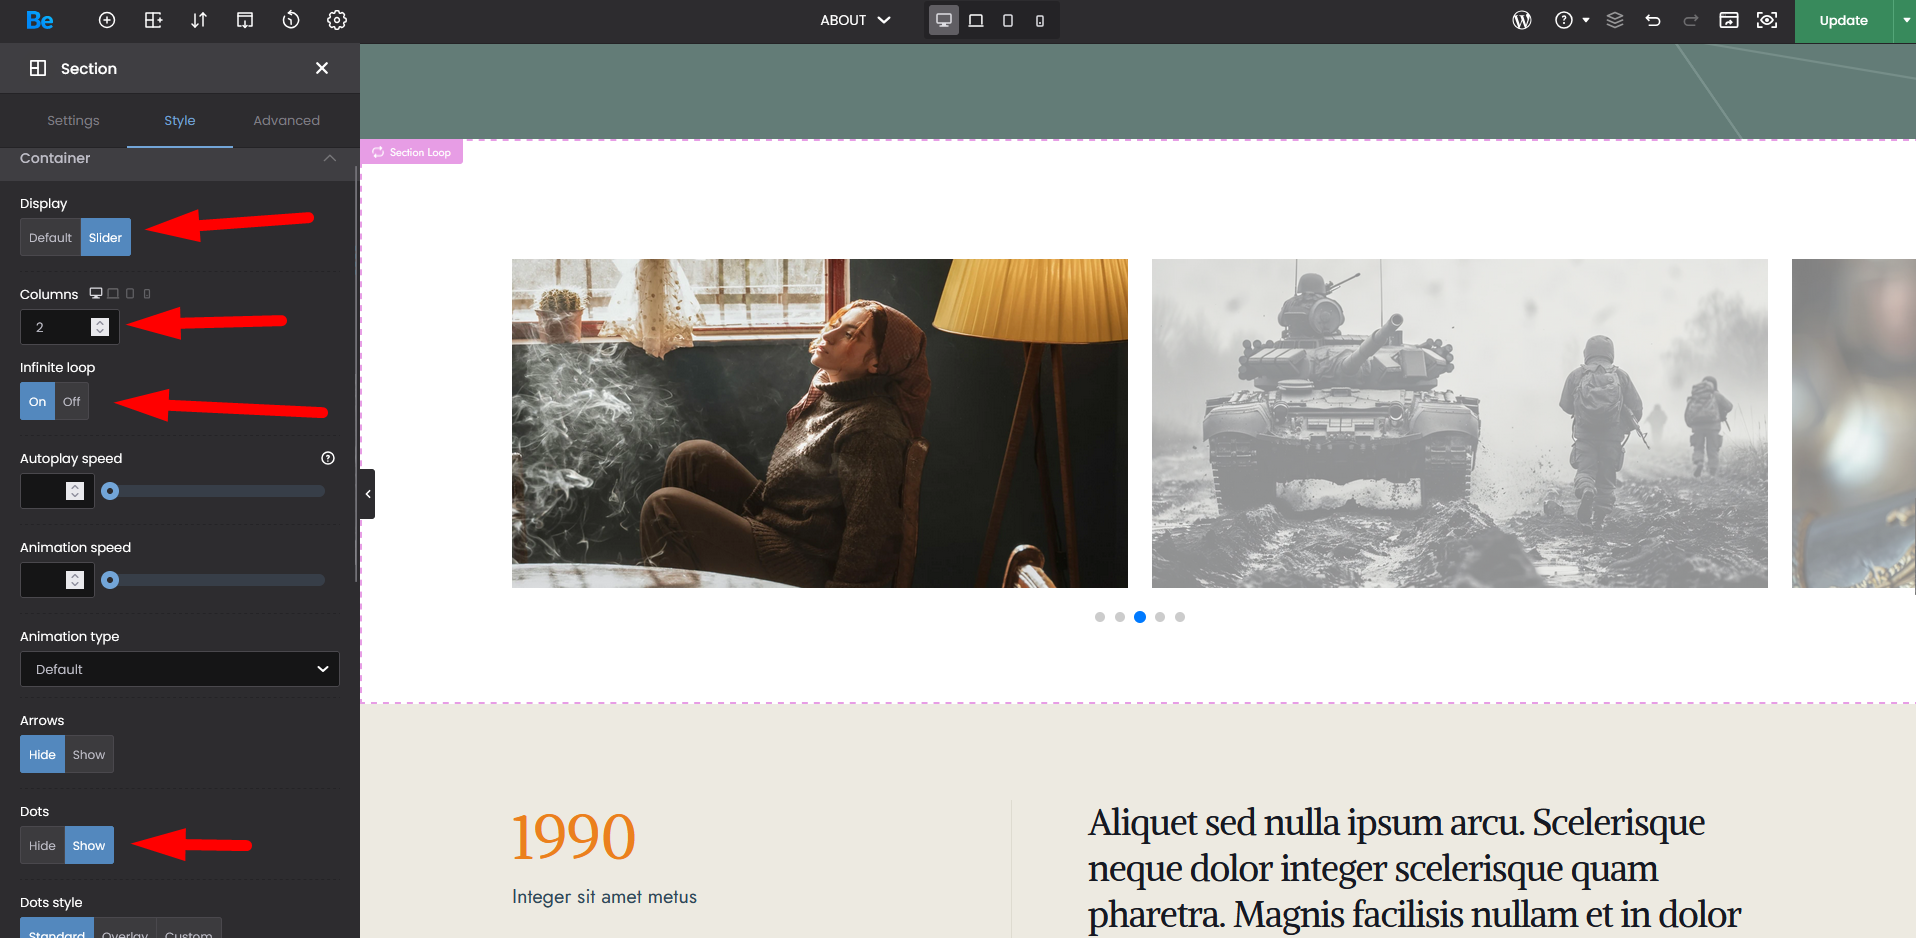Switch to mobile device preview
This screenshot has height=938, width=1916.
[x=1040, y=20]
